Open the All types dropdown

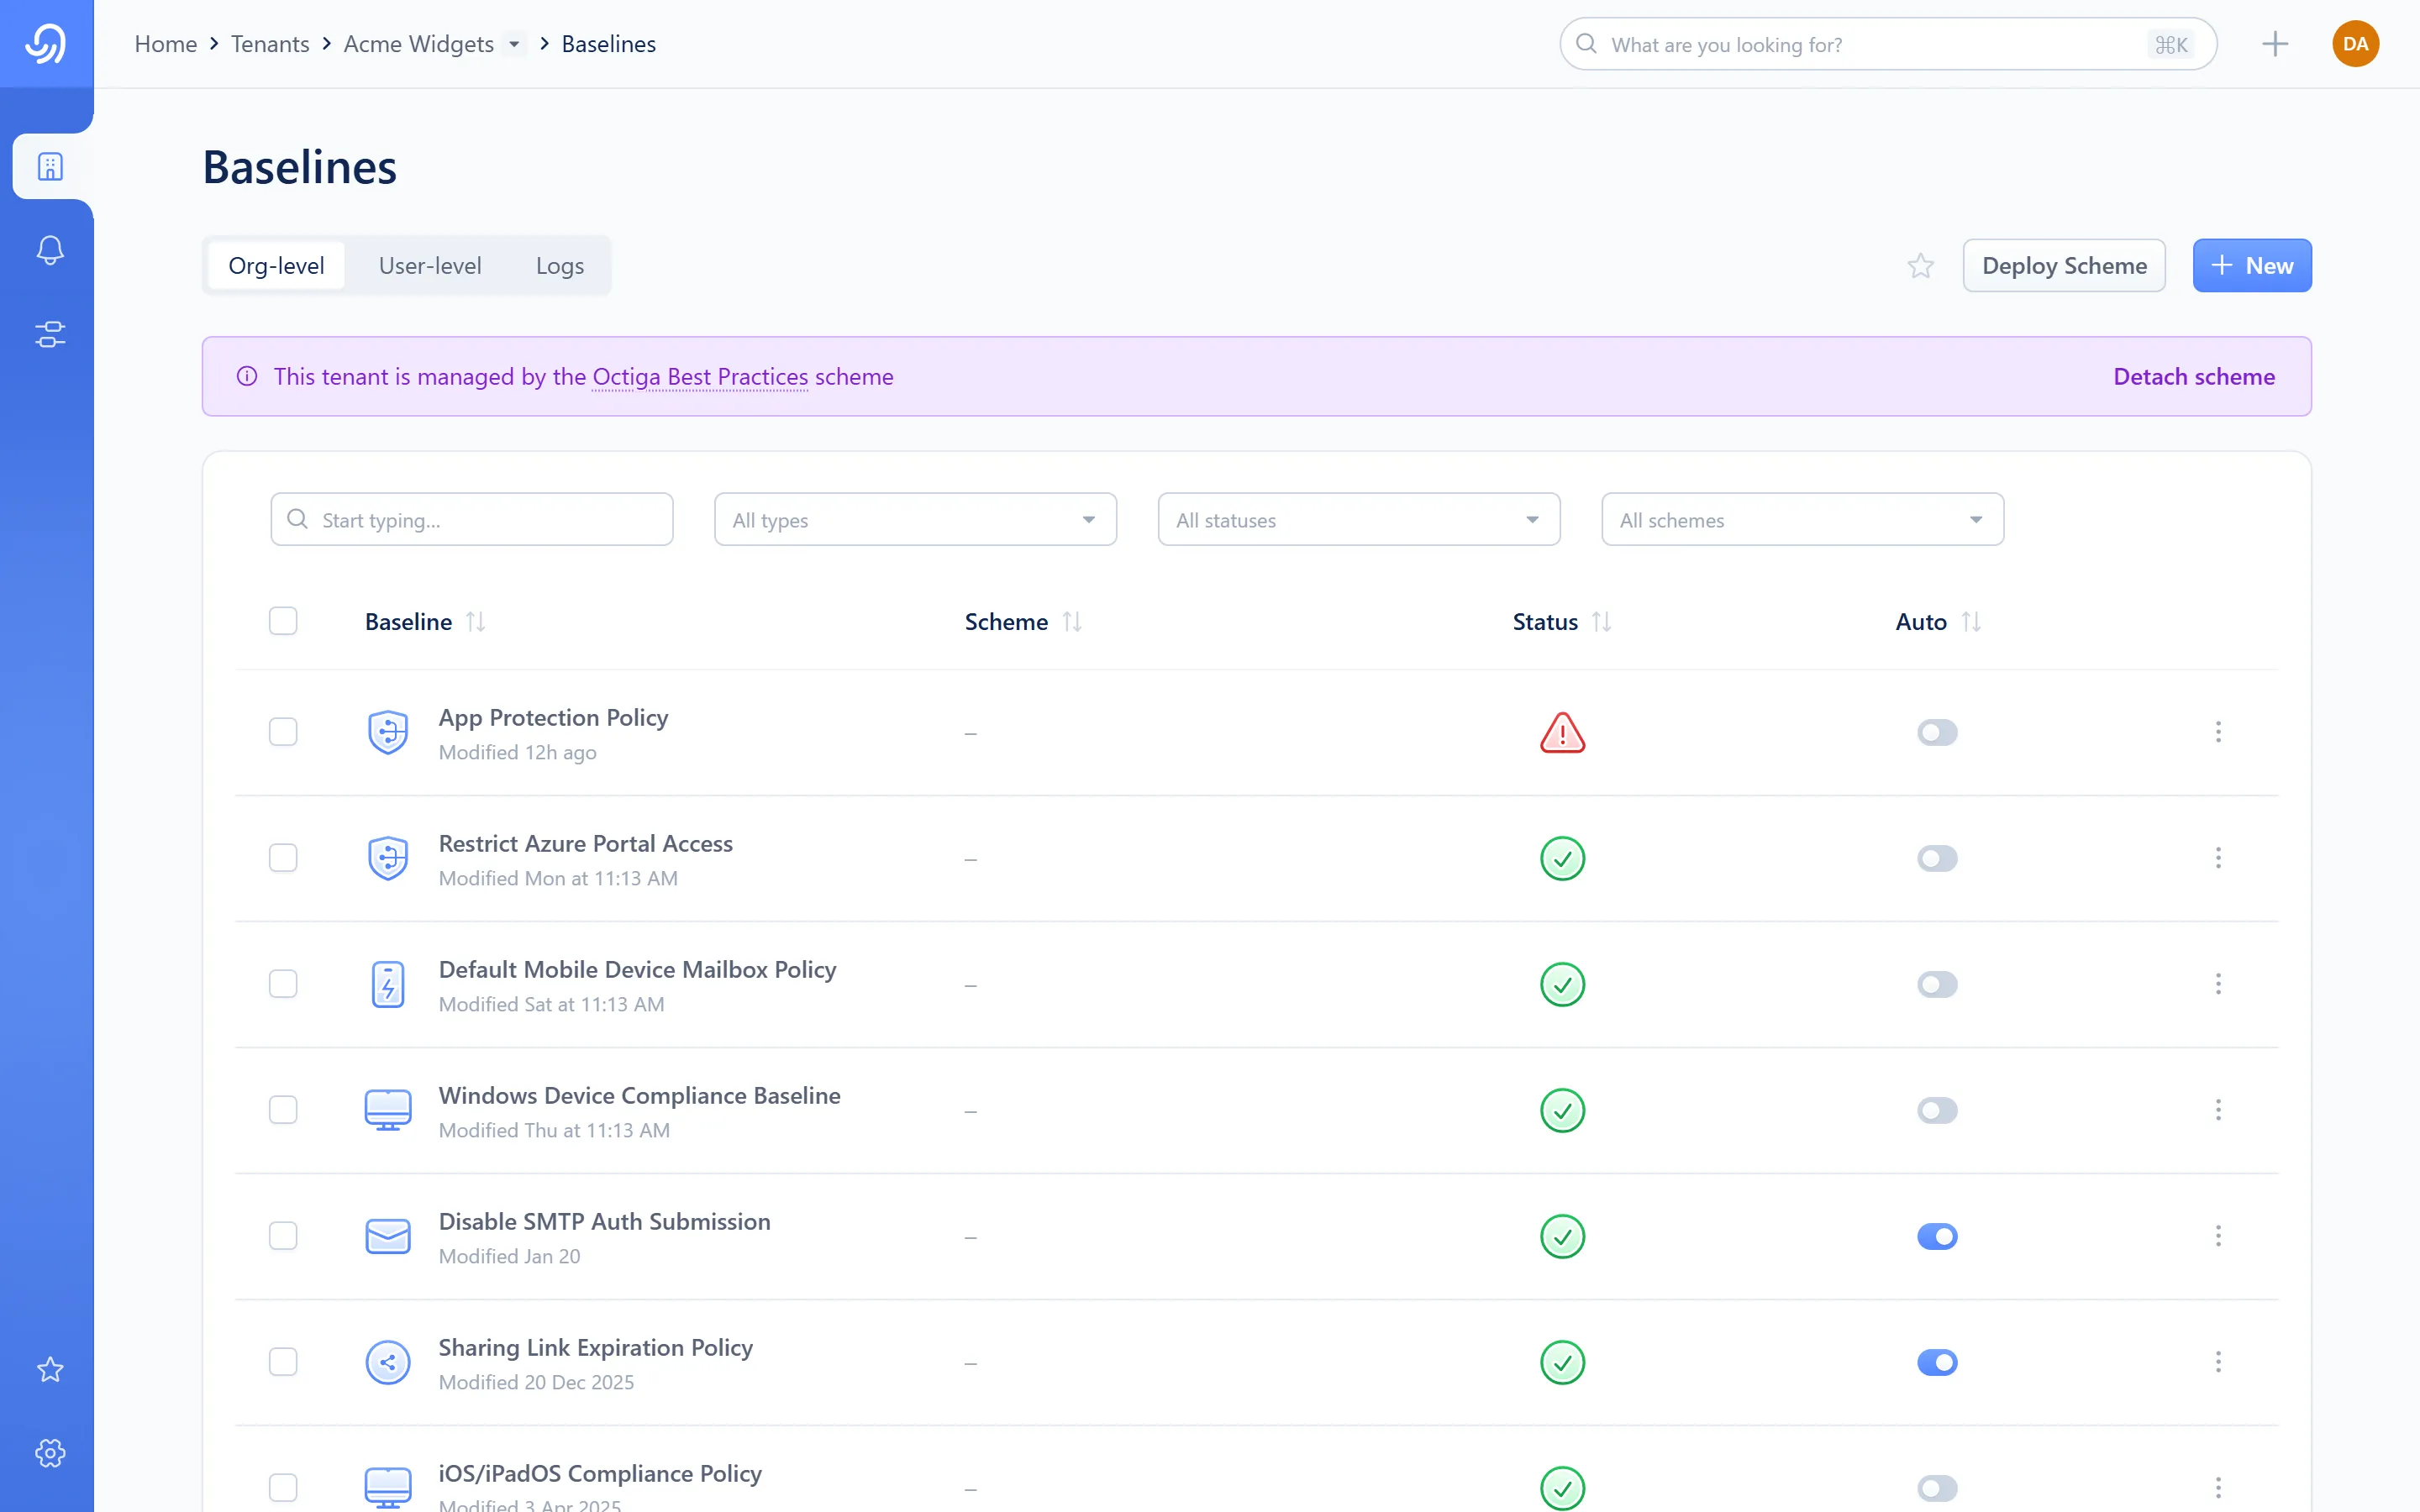(x=915, y=519)
